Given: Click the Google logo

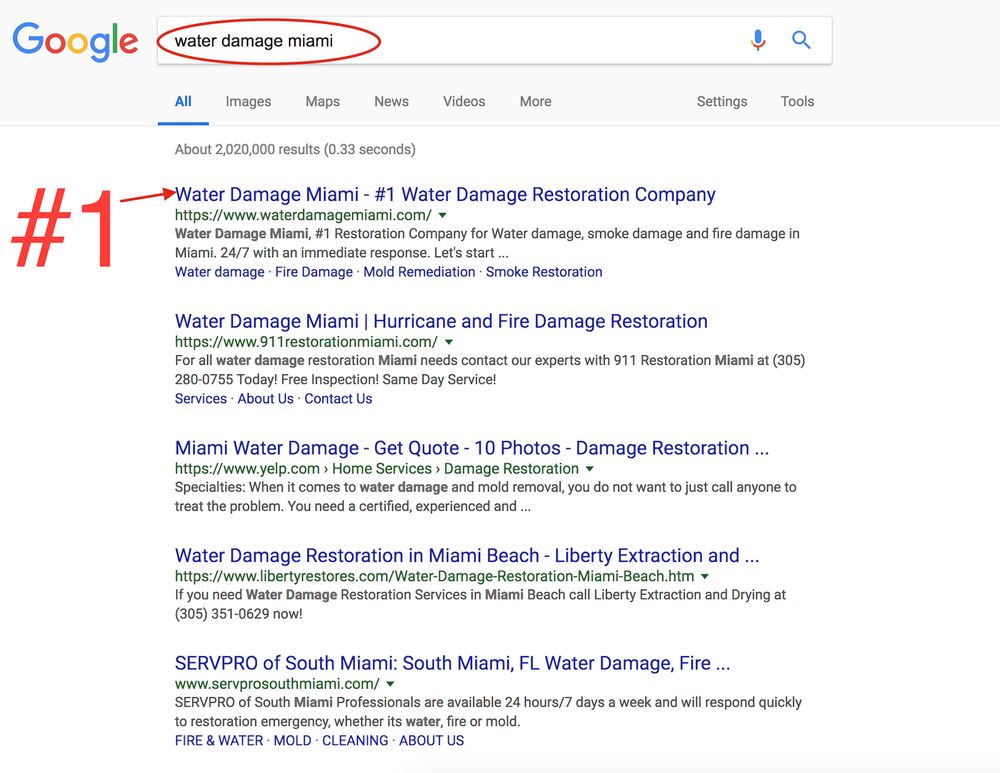Looking at the screenshot, I should point(75,42).
